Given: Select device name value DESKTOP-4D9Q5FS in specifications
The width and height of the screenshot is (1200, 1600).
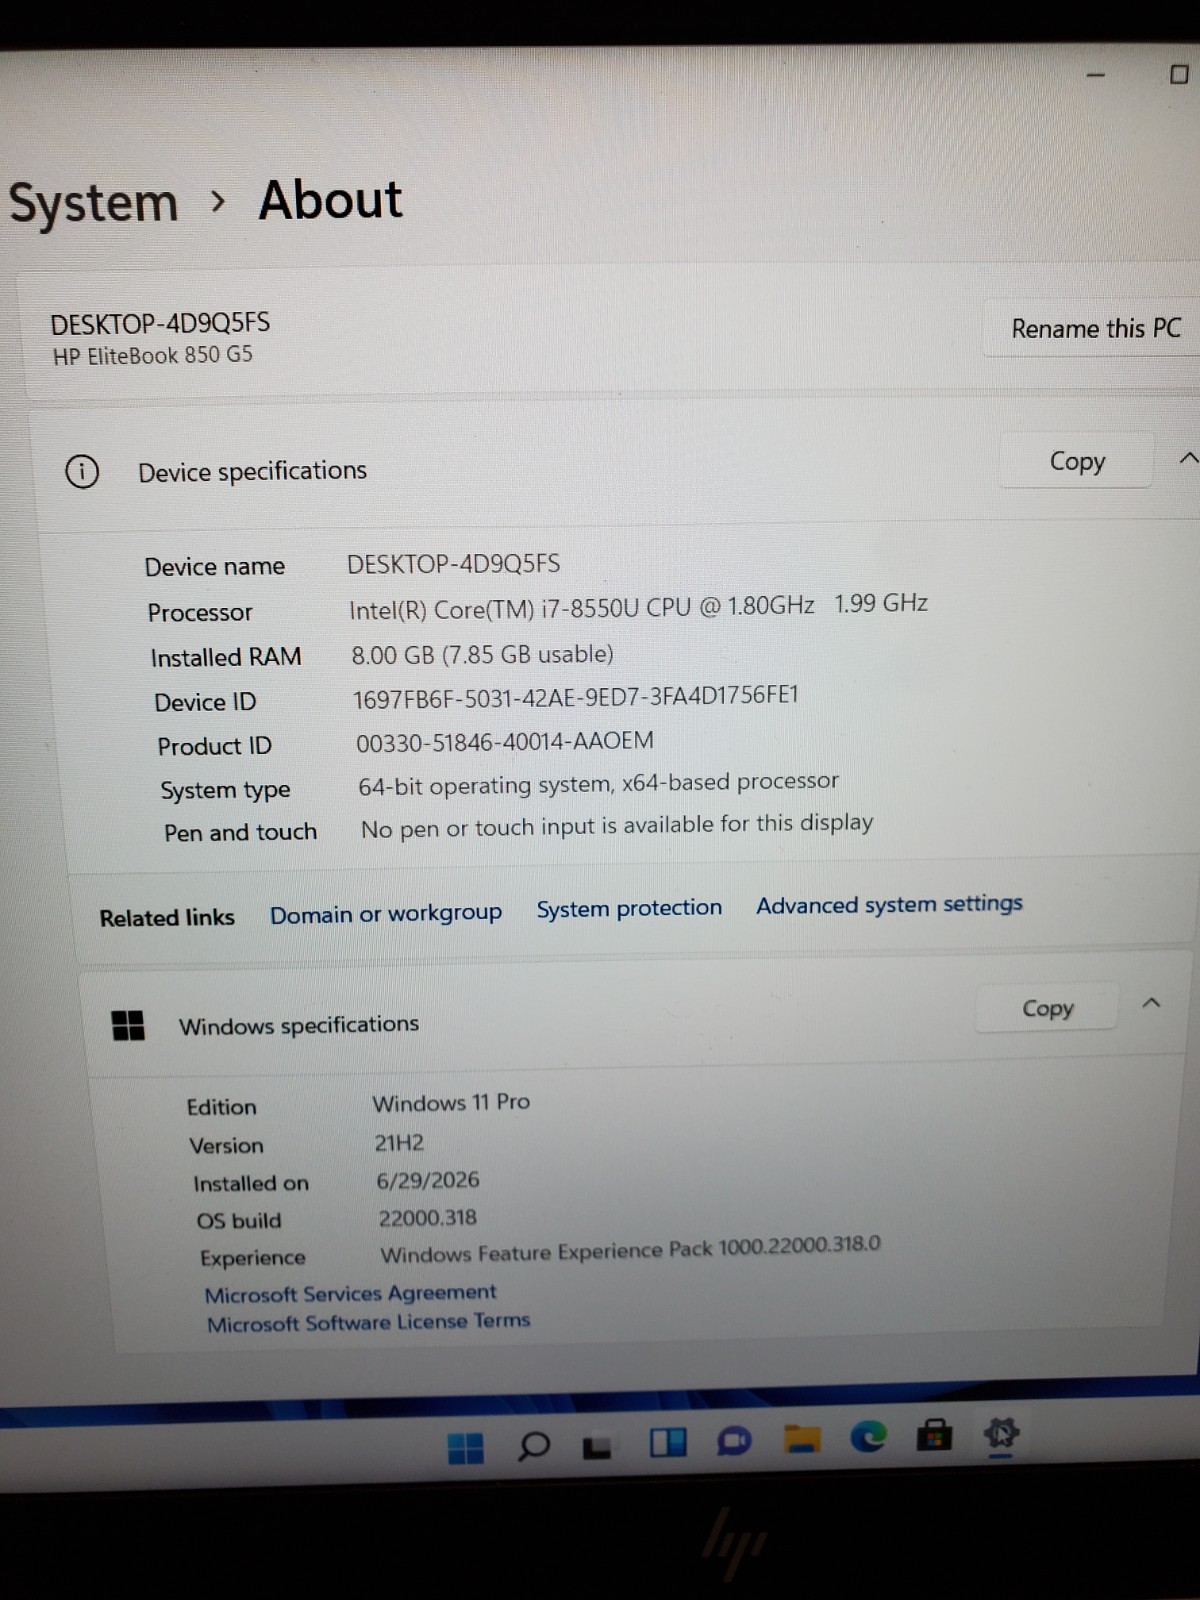Looking at the screenshot, I should [x=453, y=564].
